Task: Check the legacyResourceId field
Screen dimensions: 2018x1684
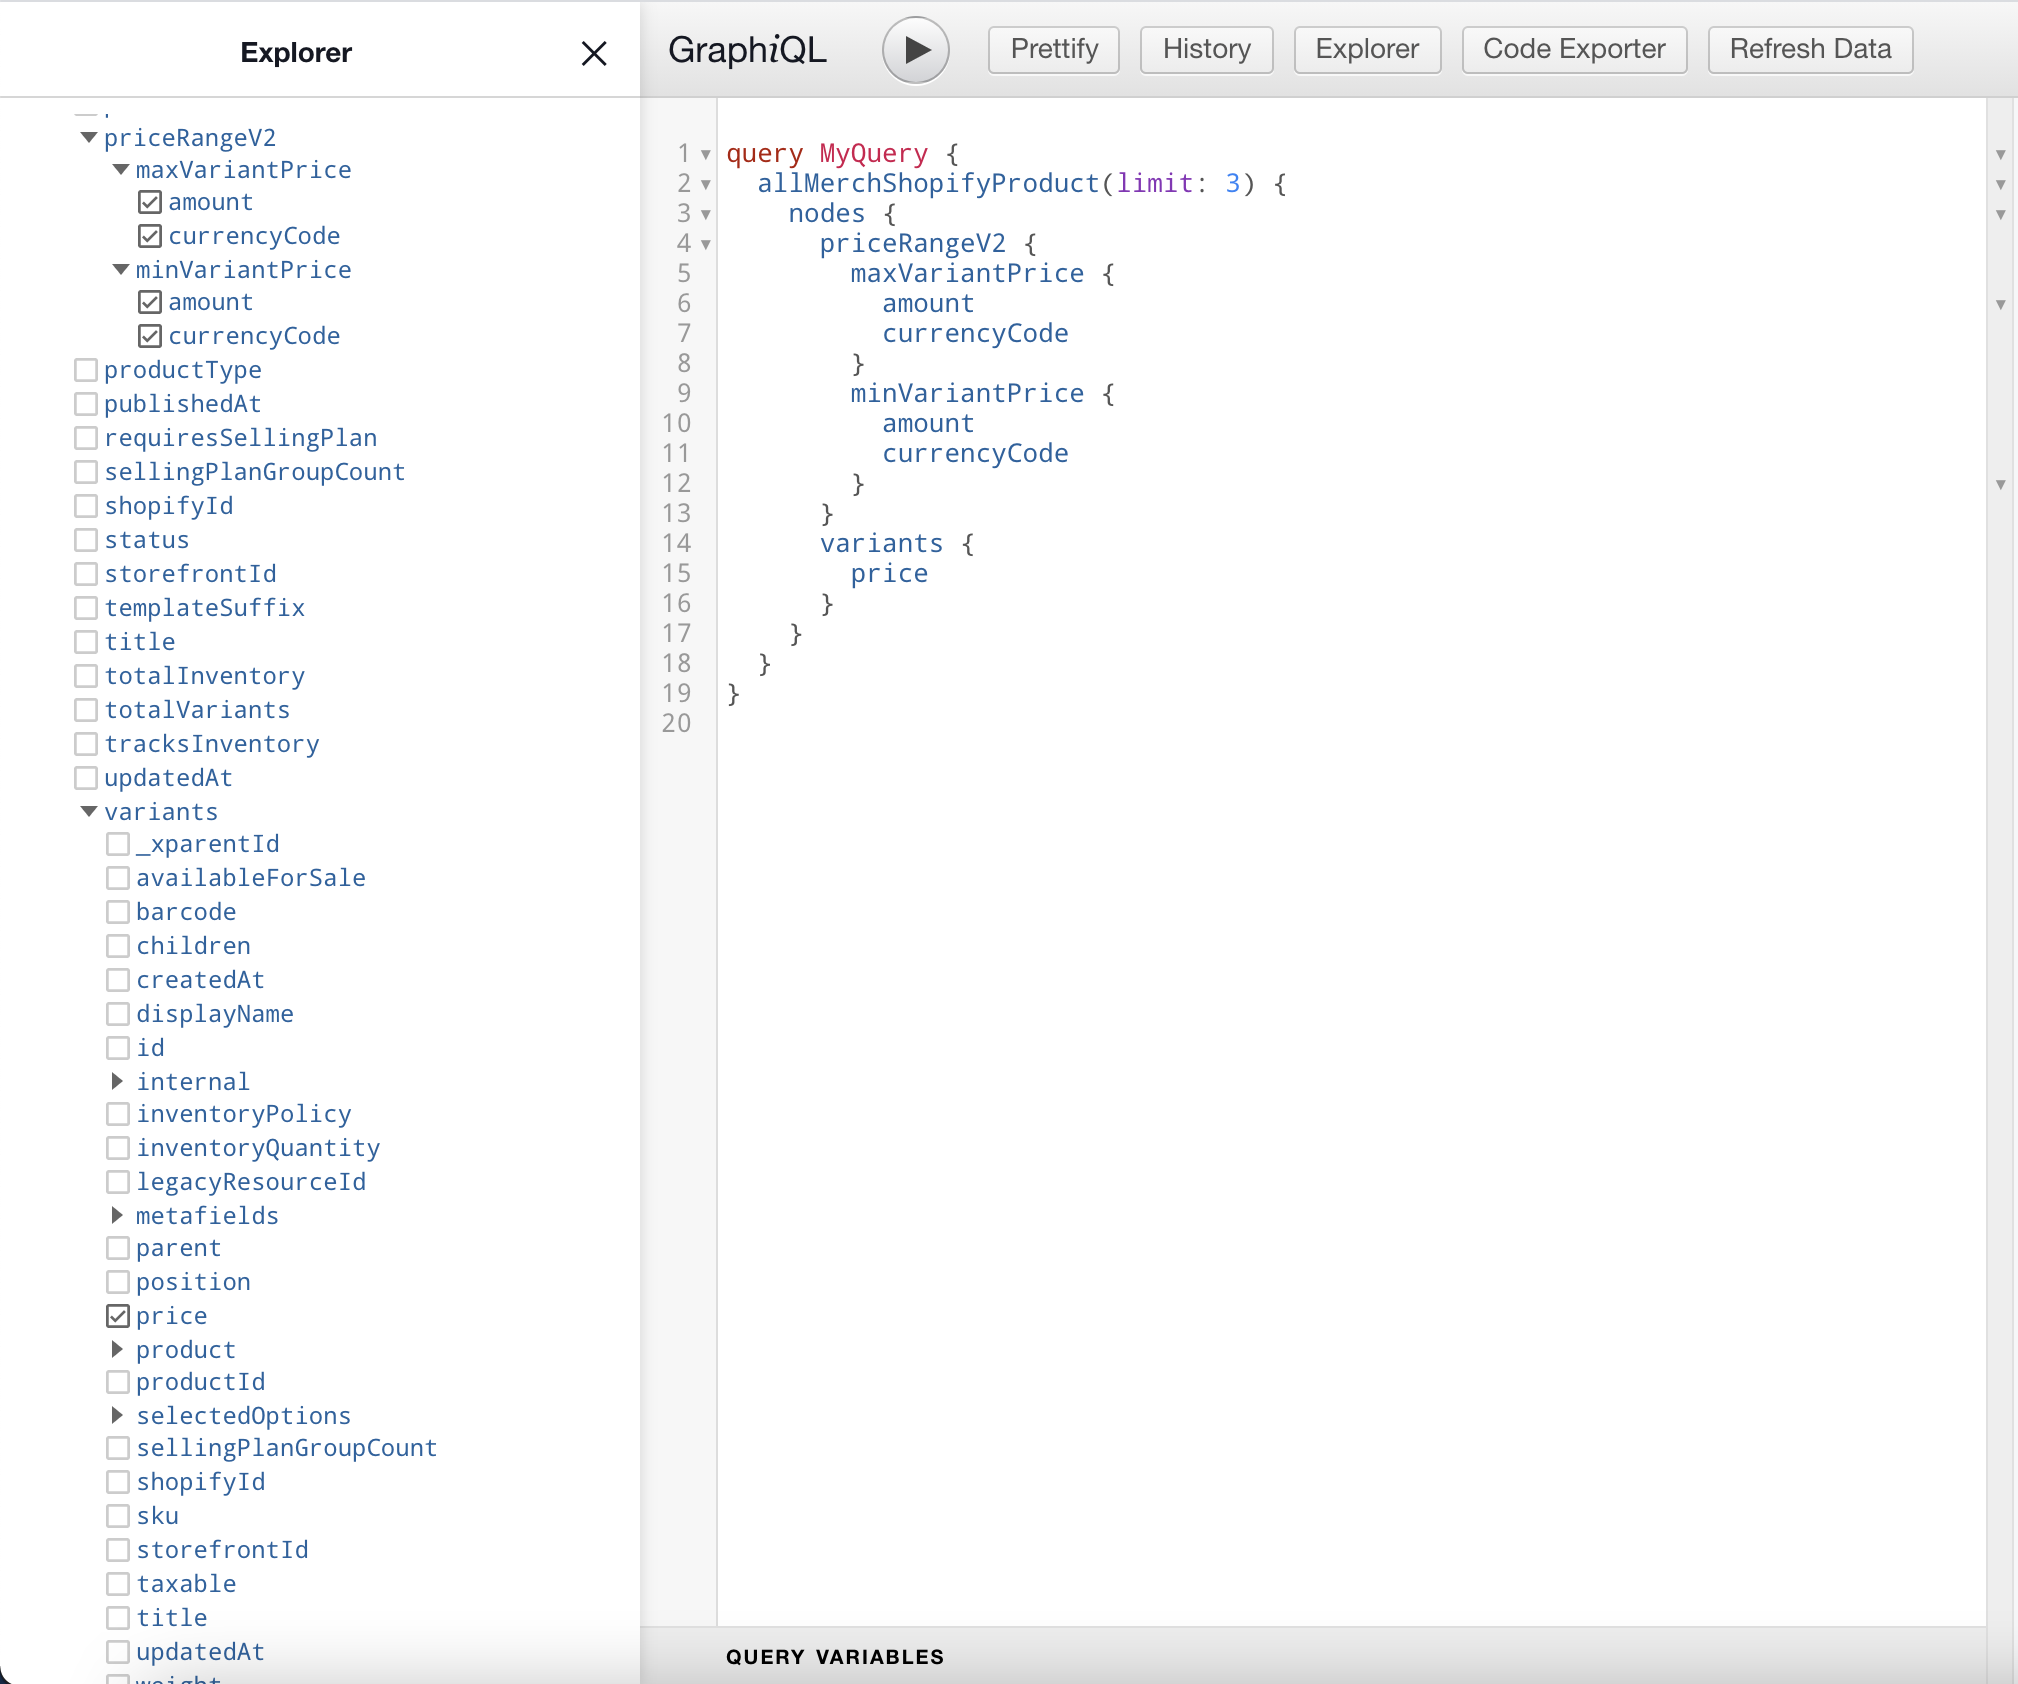Action: point(118,1182)
